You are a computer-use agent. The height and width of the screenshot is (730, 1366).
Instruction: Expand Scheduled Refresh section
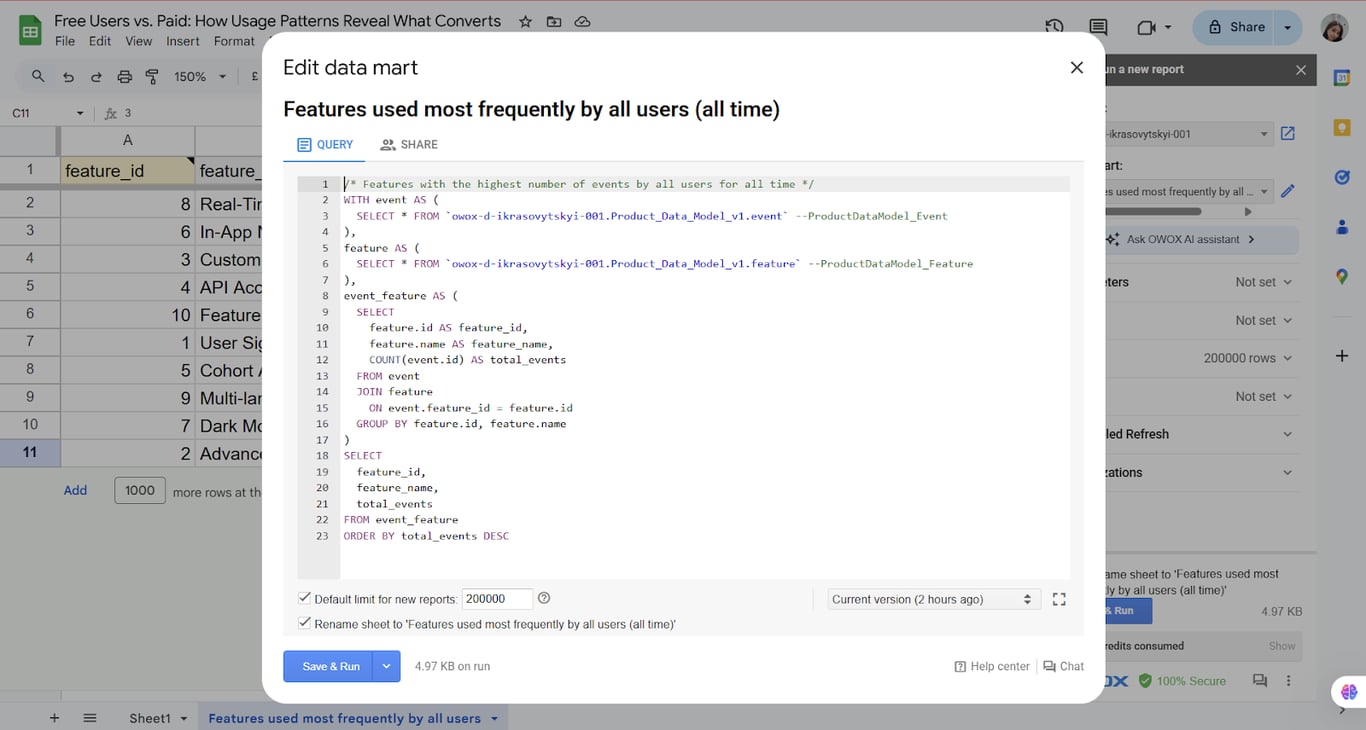tap(1288, 434)
